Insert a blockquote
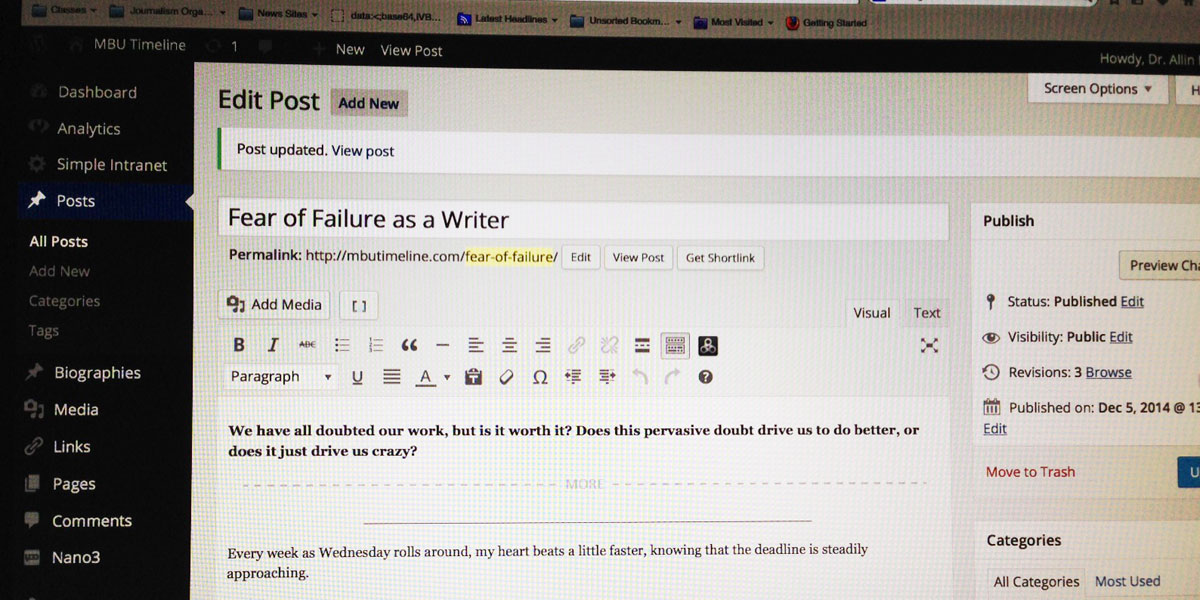Screen dimensions: 1200x600 pos(409,345)
